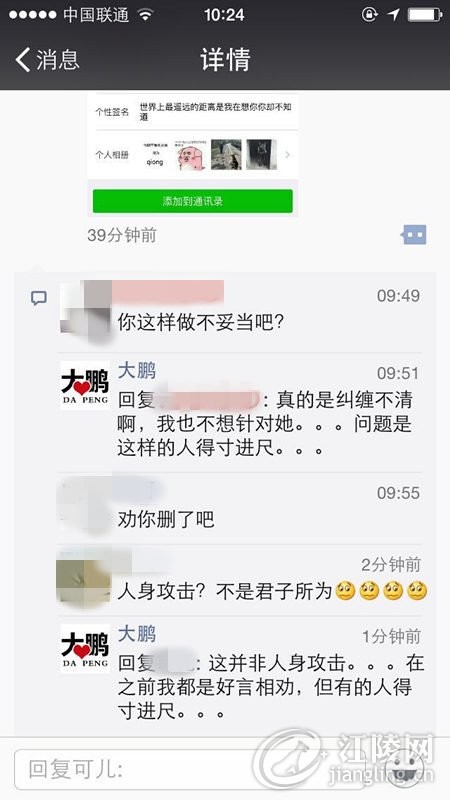Tap the emoji smiley in reply box
The width and height of the screenshot is (450, 800).
point(406,766)
